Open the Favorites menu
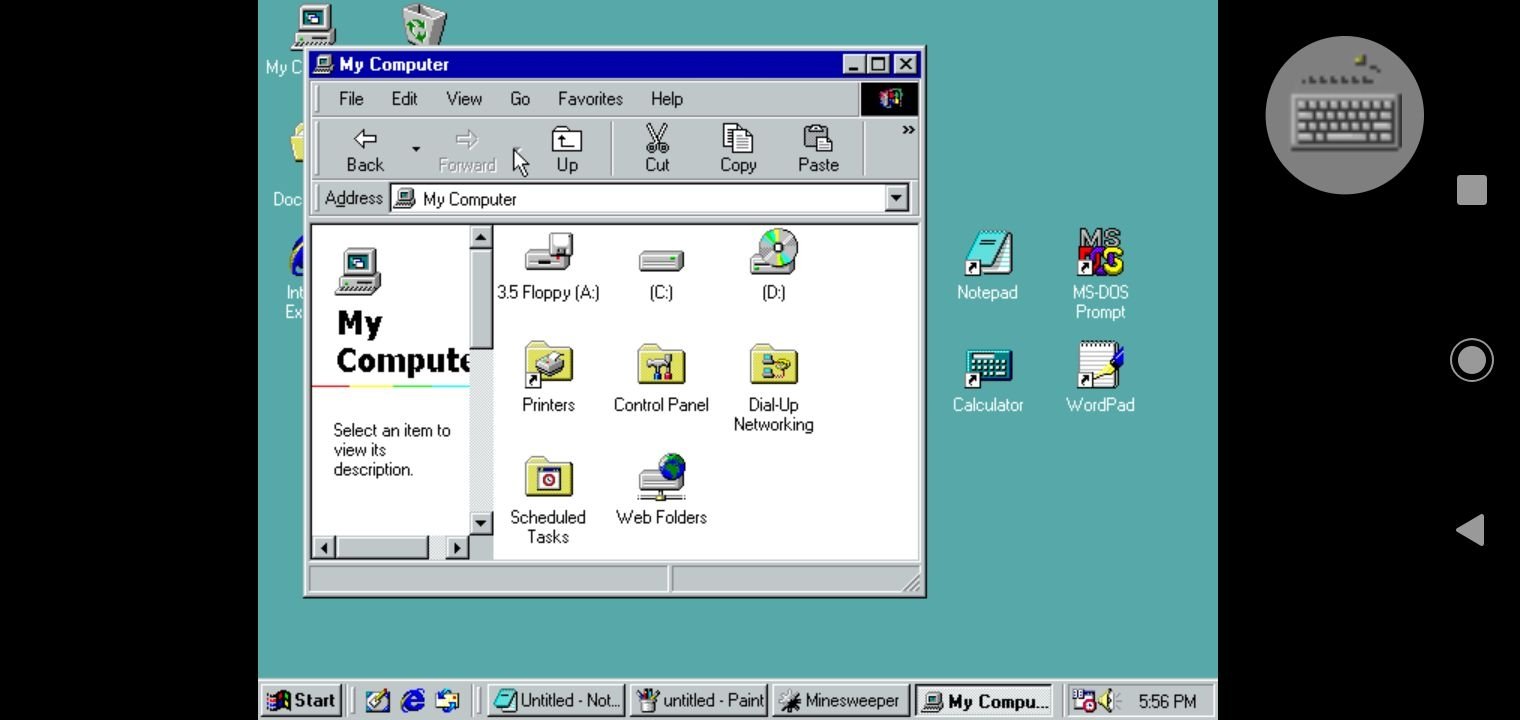This screenshot has height=720, width=1520. (590, 99)
